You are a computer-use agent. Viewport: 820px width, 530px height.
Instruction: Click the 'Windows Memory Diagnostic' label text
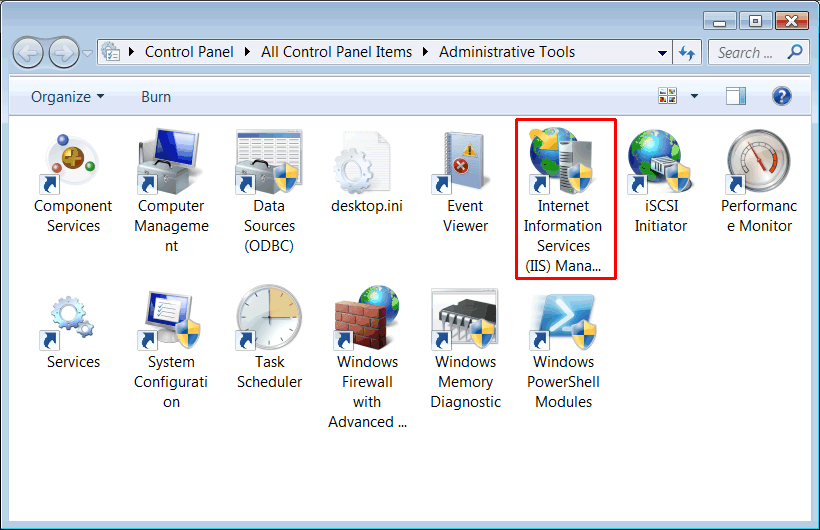tap(465, 382)
